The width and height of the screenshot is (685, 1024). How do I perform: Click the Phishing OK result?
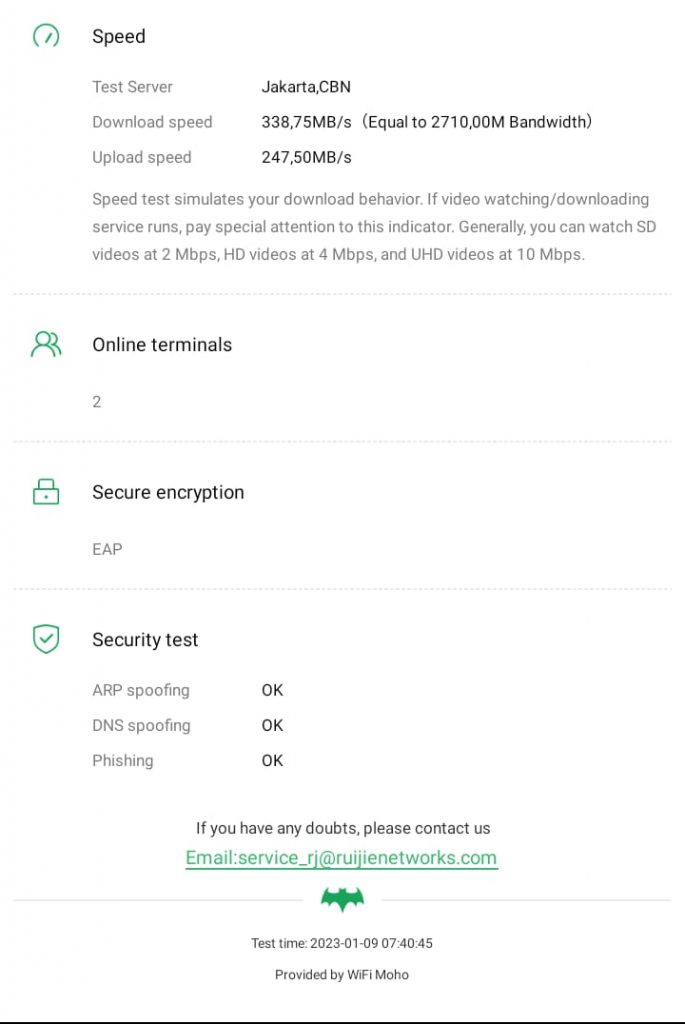pyautogui.click(x=272, y=760)
